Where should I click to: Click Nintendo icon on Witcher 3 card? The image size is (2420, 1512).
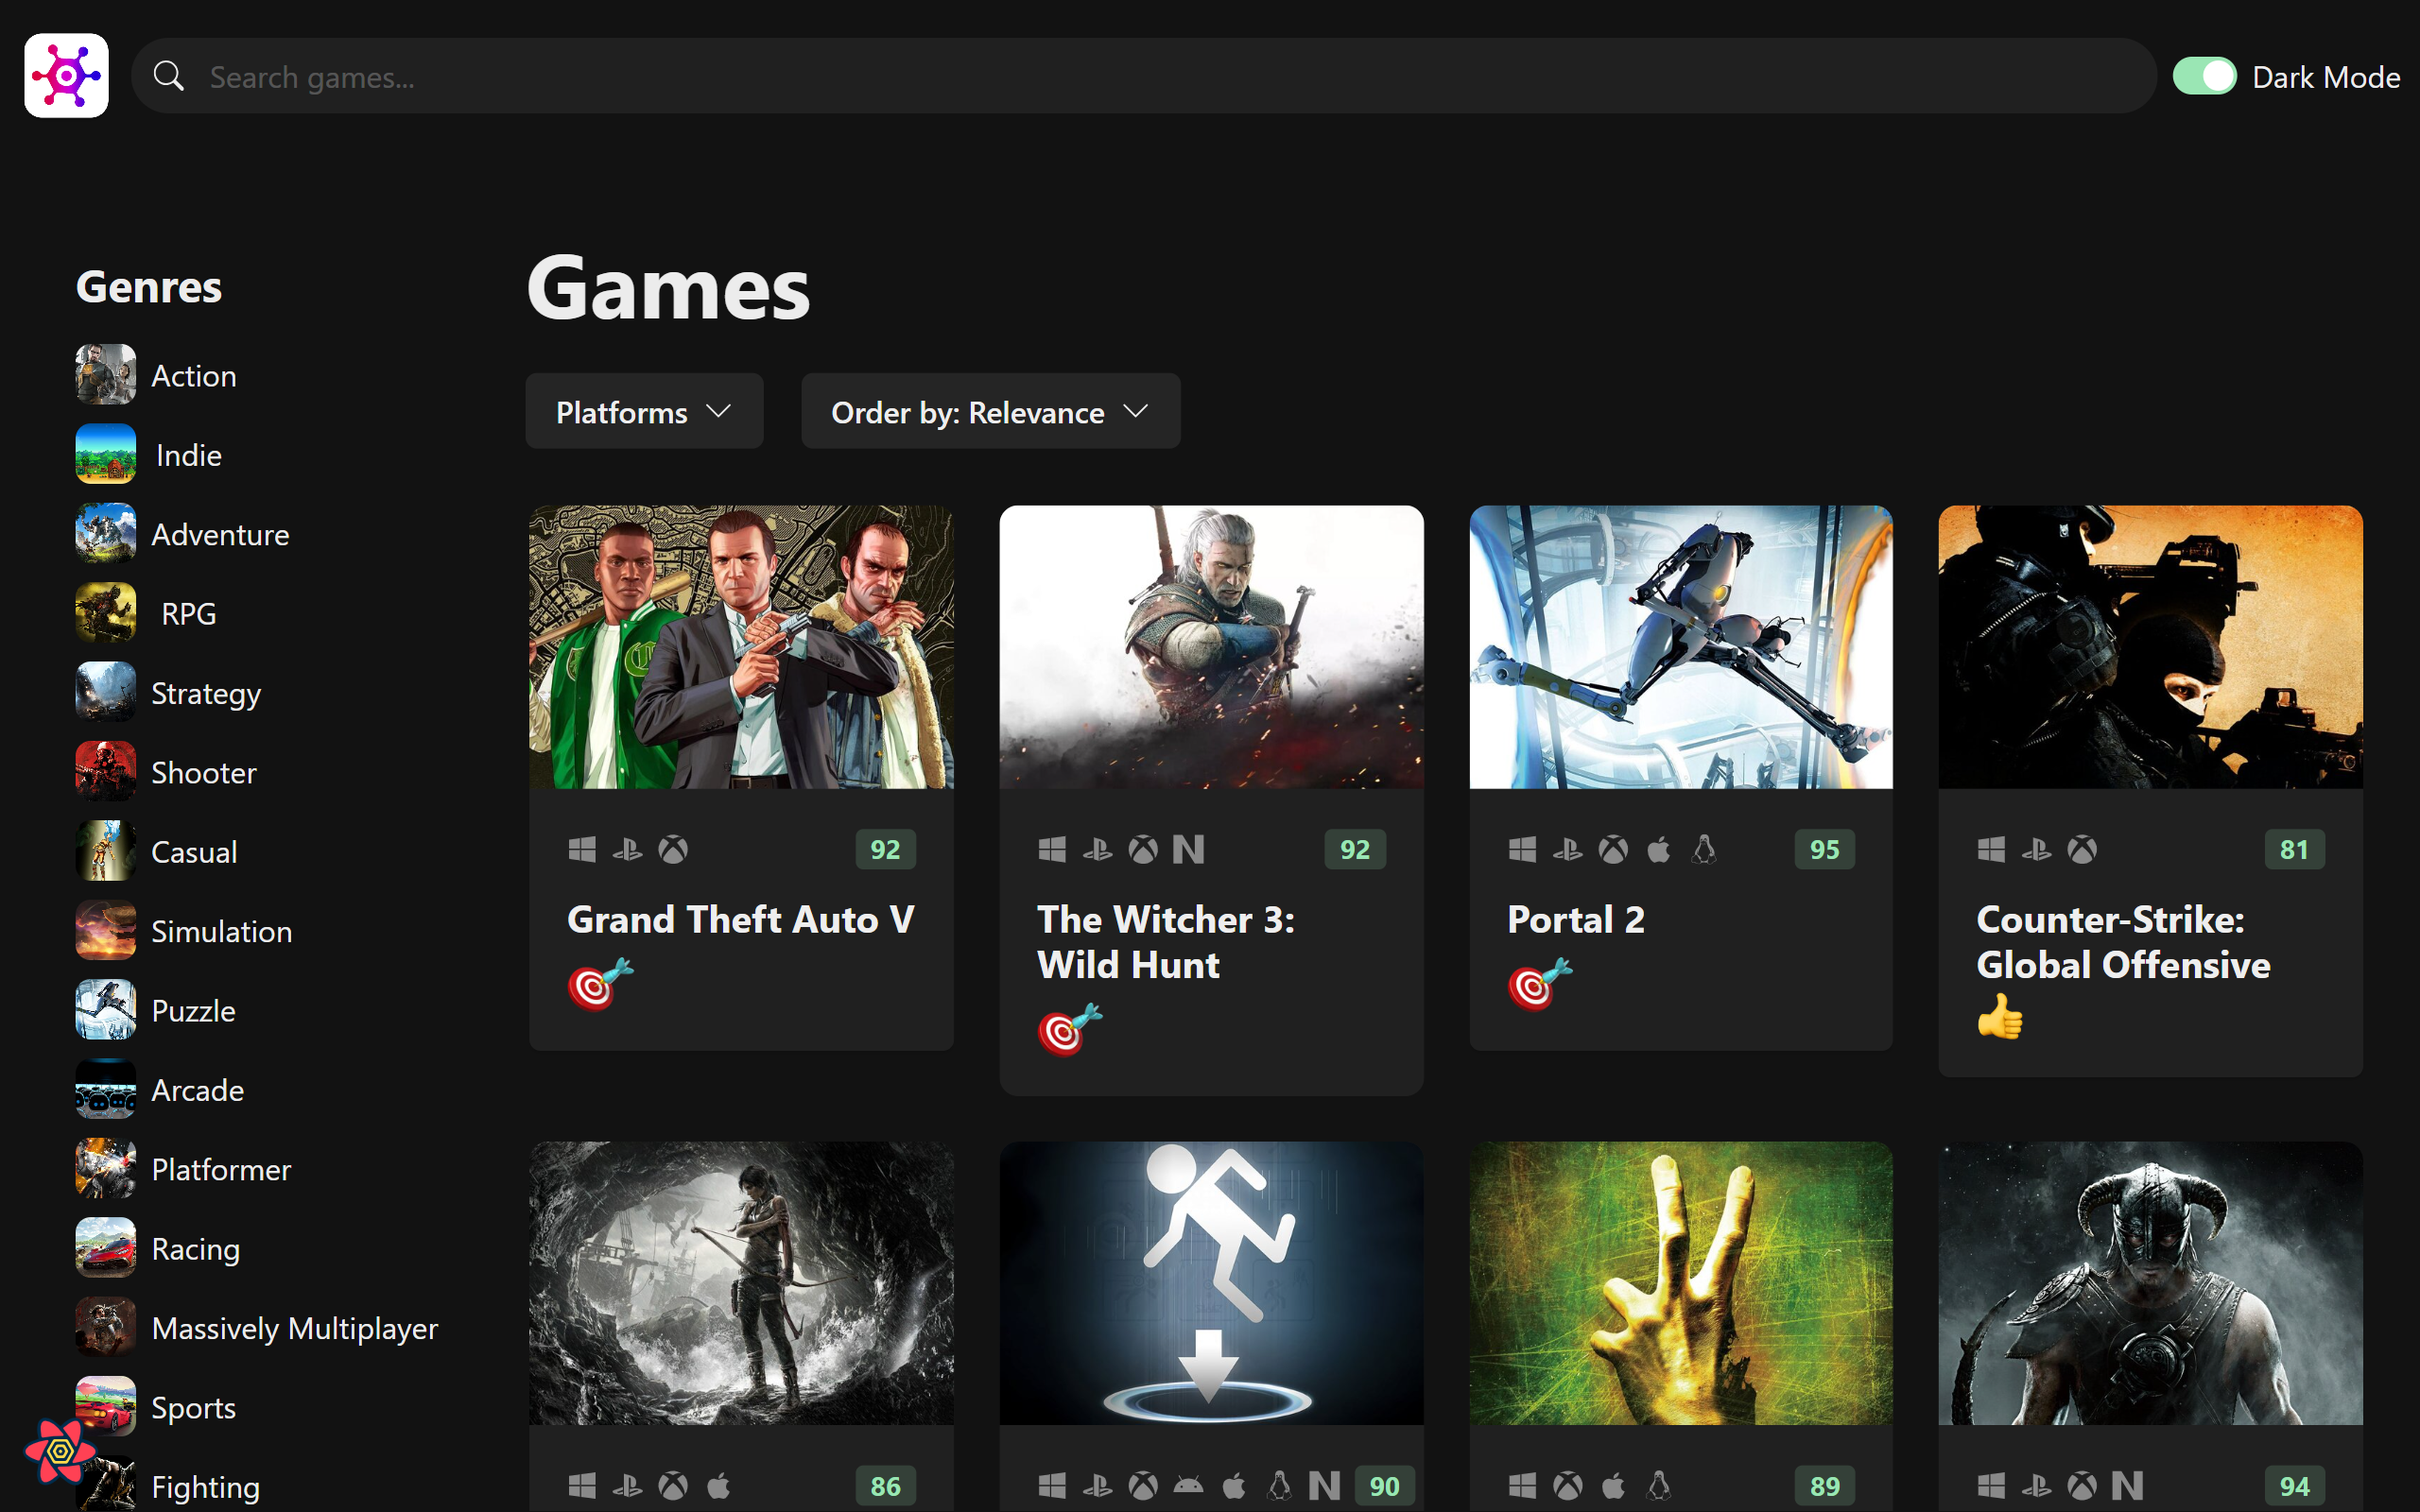[1188, 850]
